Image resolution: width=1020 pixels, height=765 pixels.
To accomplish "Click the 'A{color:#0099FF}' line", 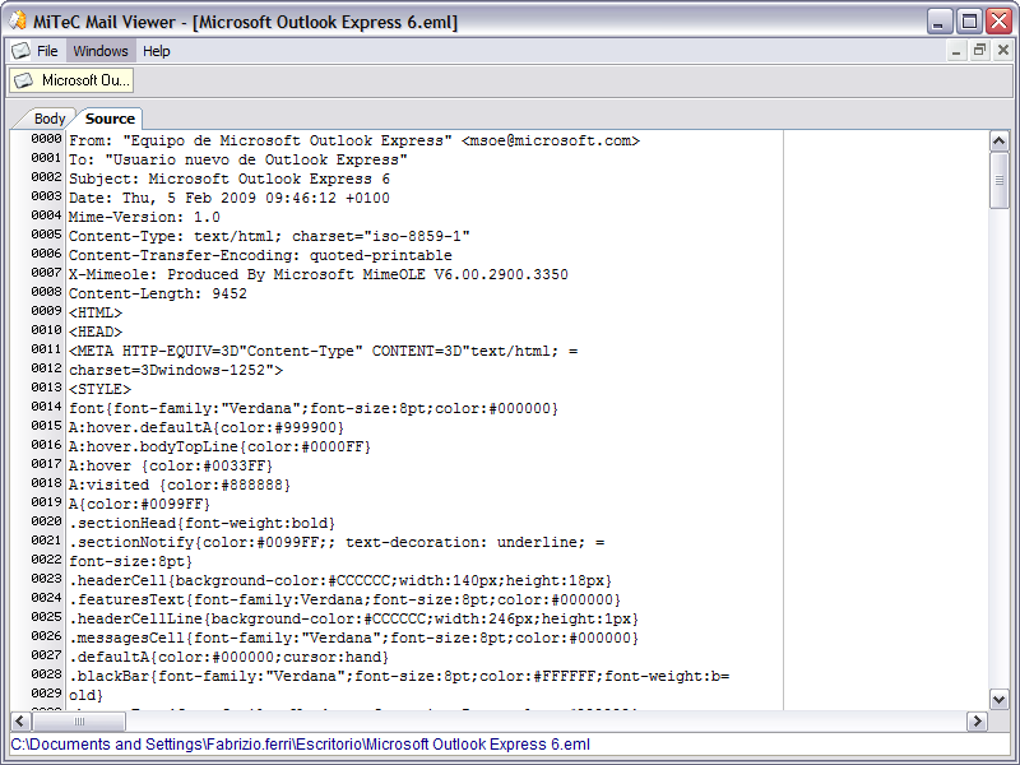I will pyautogui.click(x=140, y=504).
